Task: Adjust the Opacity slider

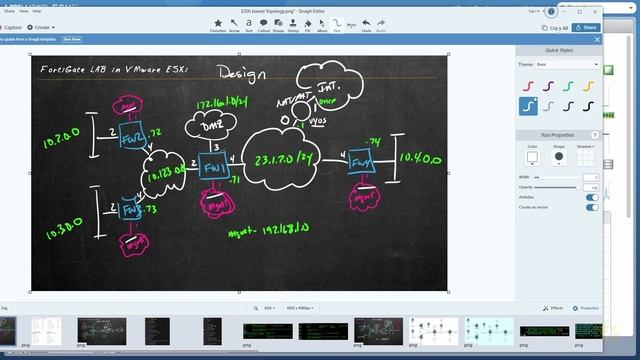Action: tap(557, 187)
